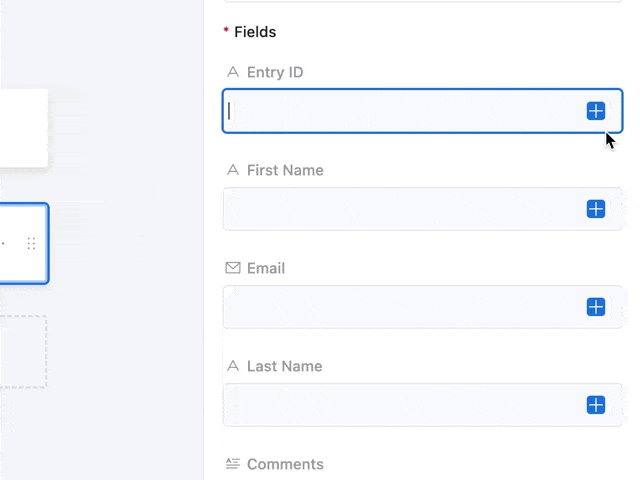Image resolution: width=640 pixels, height=480 pixels.
Task: Click the text-type icon beside Entry ID
Action: click(233, 72)
